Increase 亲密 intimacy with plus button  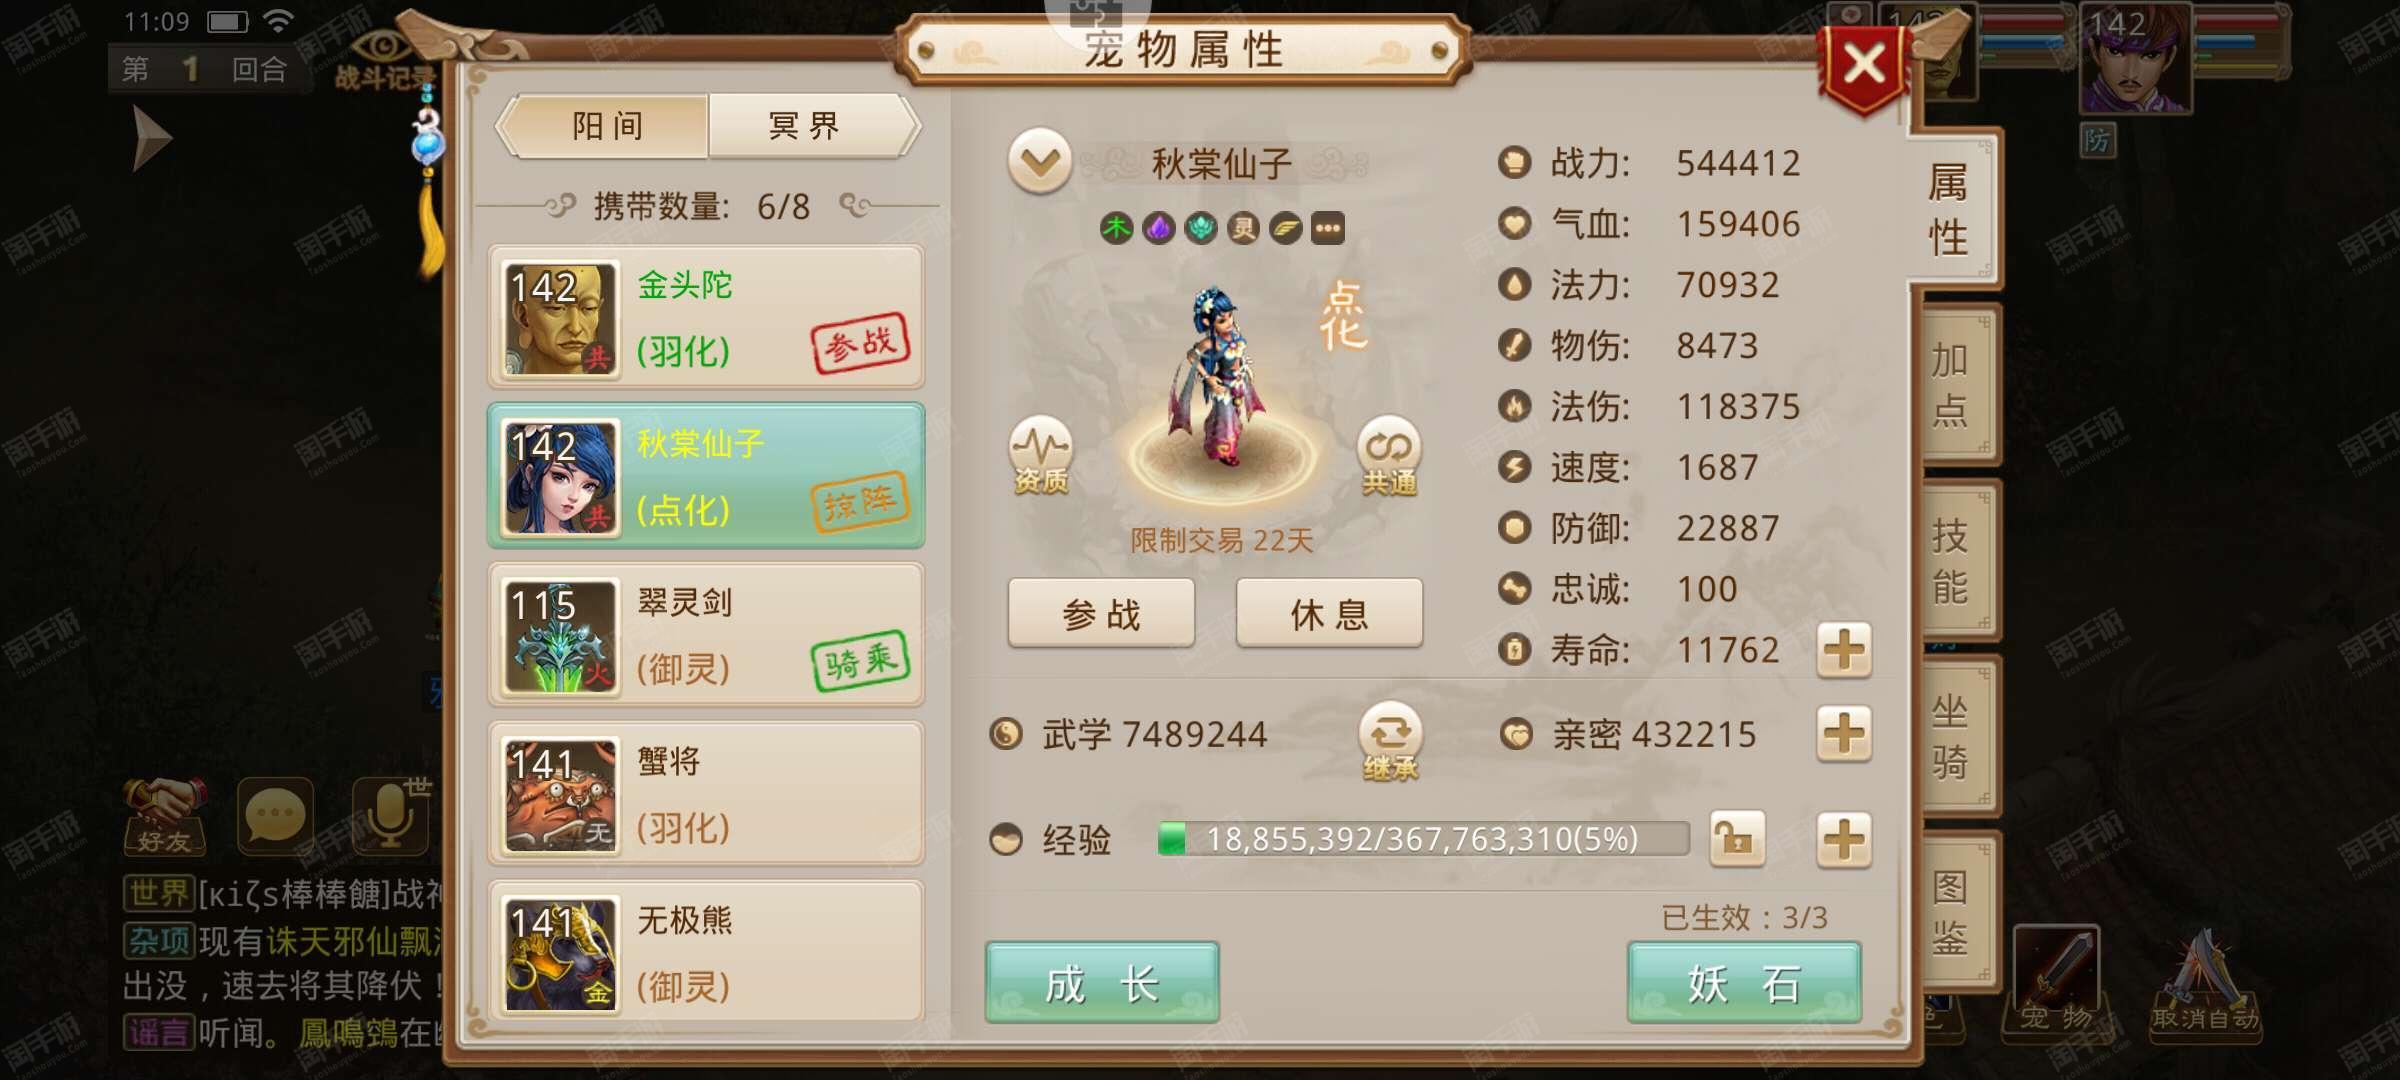pos(1844,734)
